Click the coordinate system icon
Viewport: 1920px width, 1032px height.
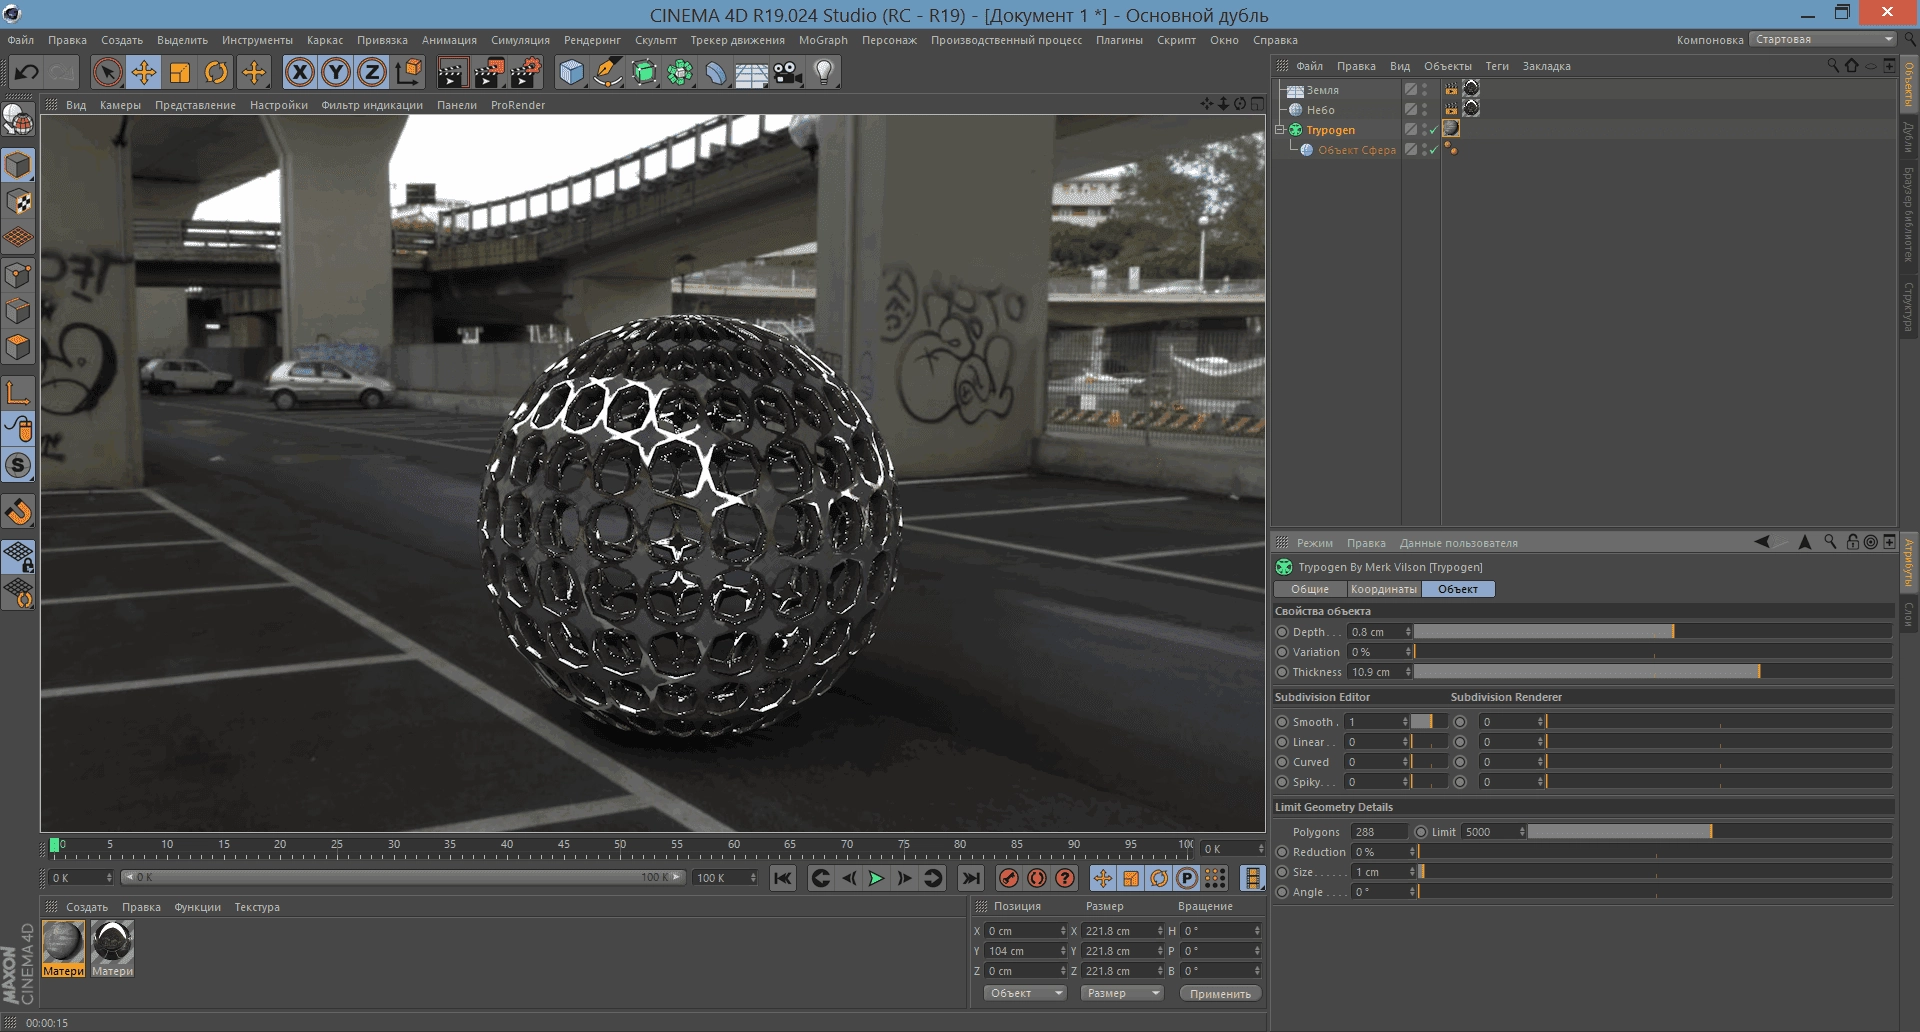click(x=409, y=72)
